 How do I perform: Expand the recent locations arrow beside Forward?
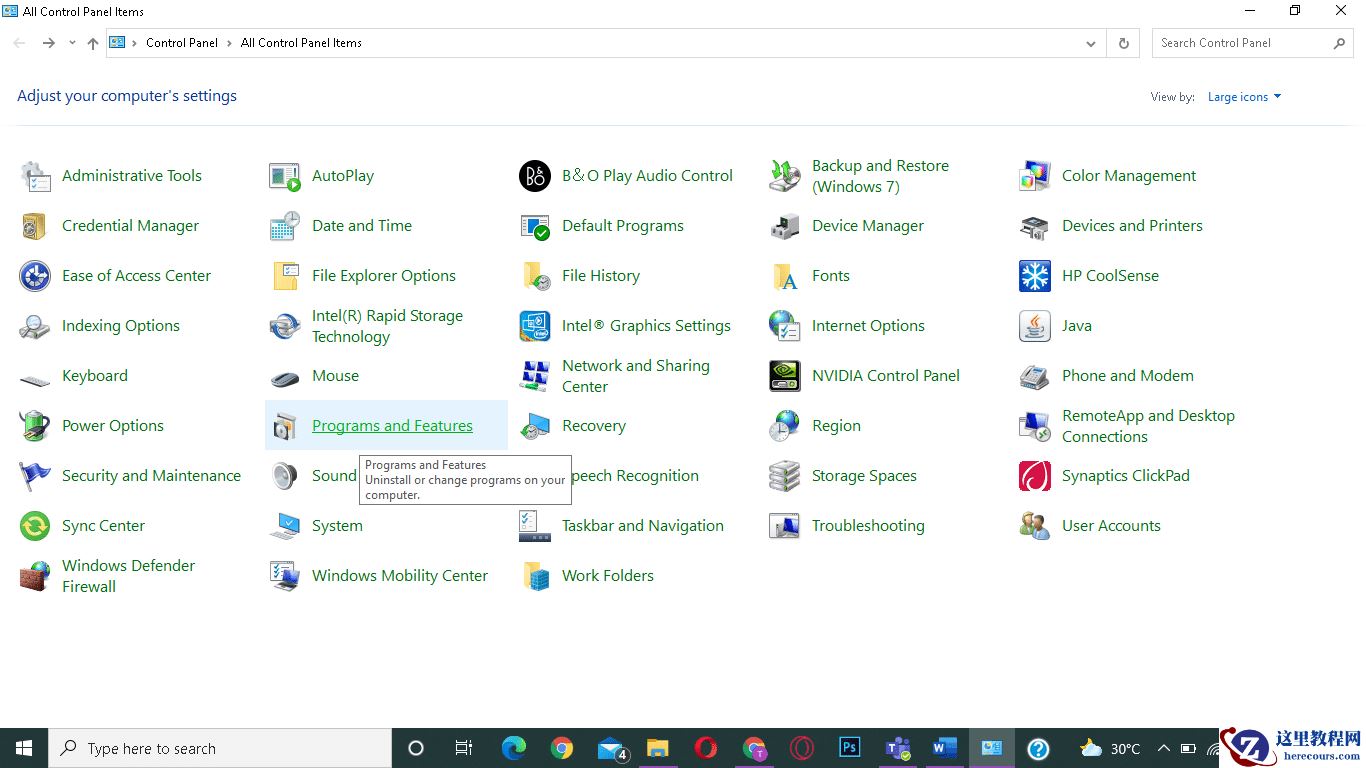click(72, 43)
